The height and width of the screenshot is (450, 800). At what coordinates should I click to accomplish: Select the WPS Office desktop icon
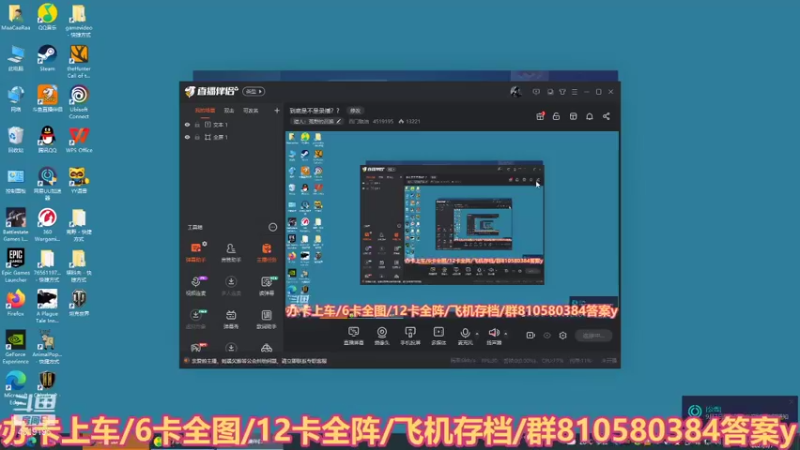(79, 139)
